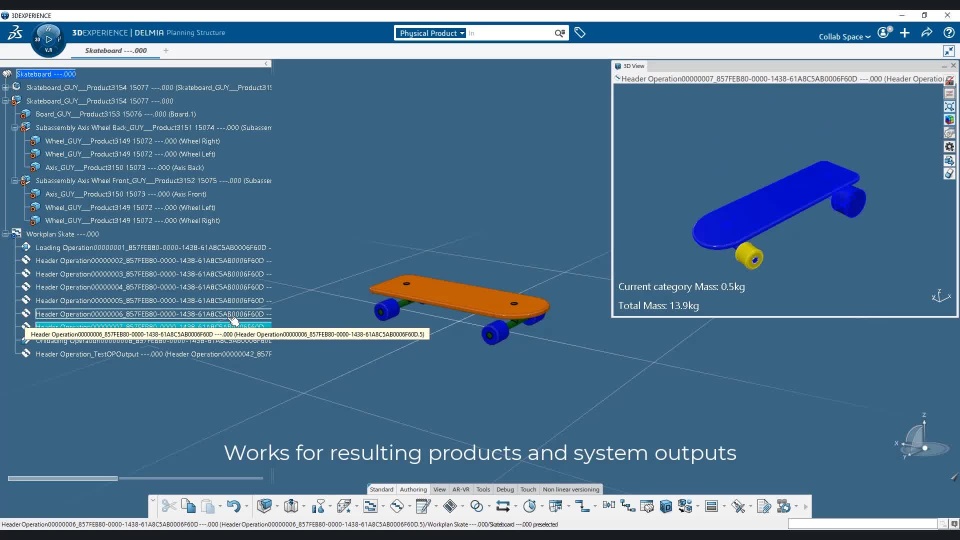Click the tools wrench icon in bottom toolbar
Screen dimensions: 960x540
(738, 506)
